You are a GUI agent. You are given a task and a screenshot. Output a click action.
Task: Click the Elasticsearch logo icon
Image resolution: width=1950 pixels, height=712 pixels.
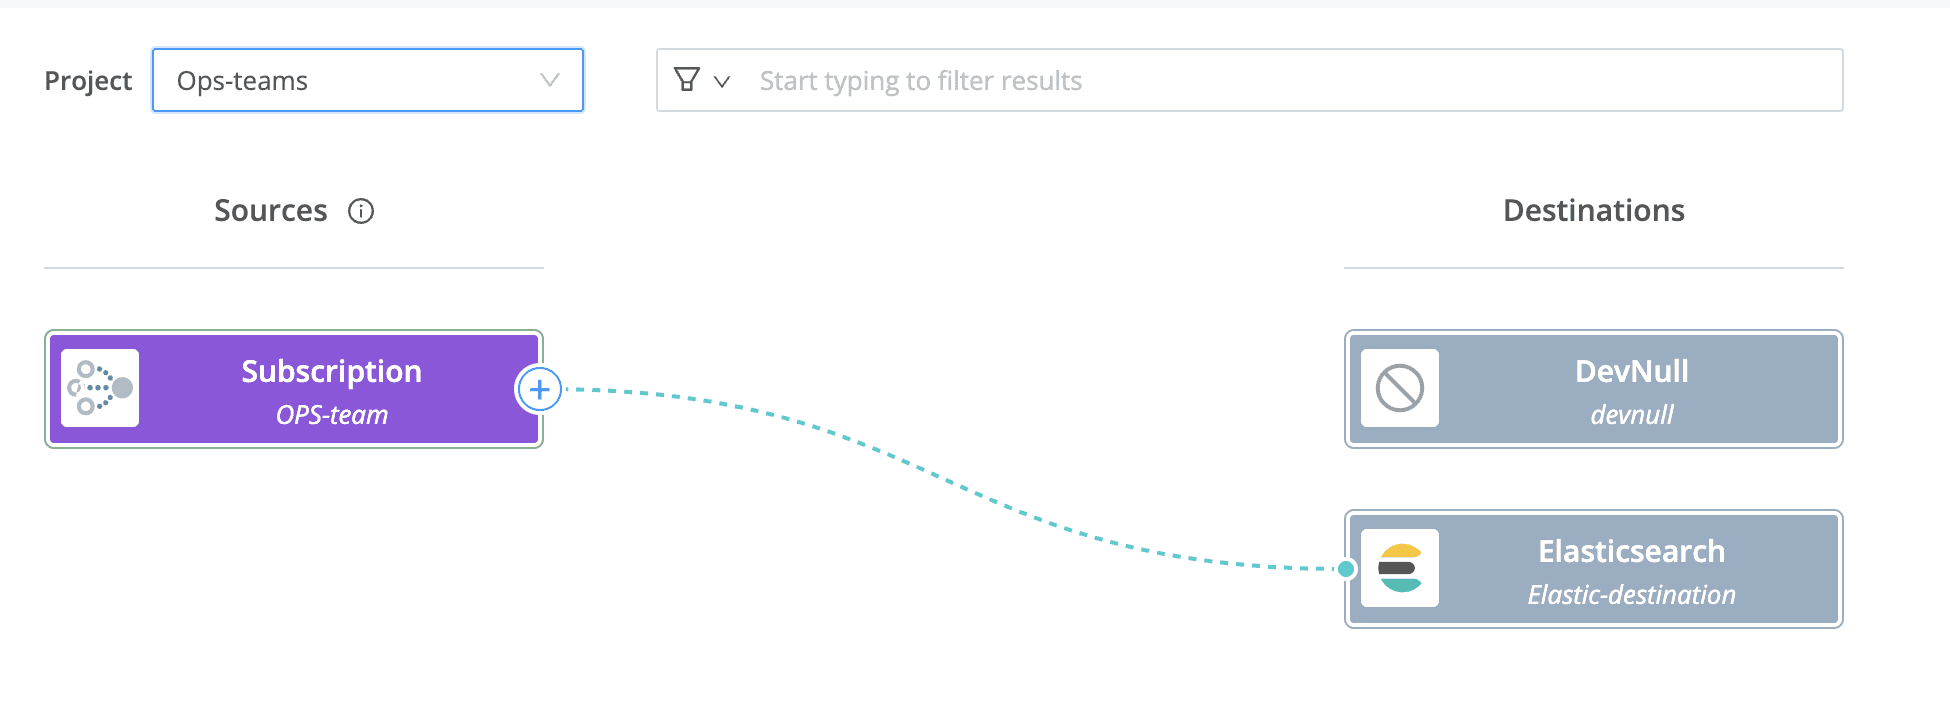[1401, 569]
